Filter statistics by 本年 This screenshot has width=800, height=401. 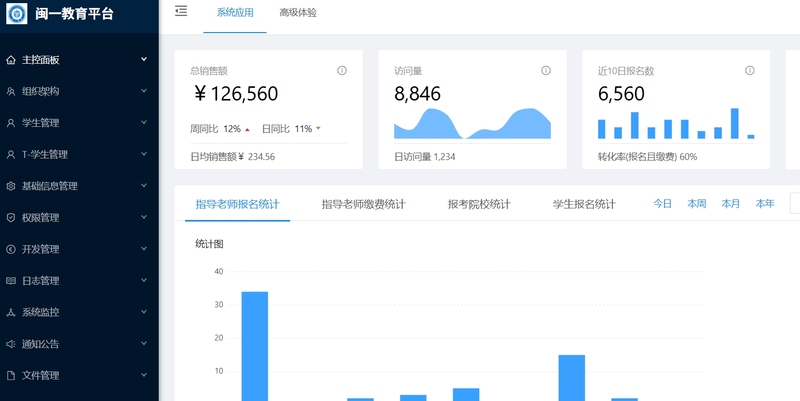[x=765, y=204]
